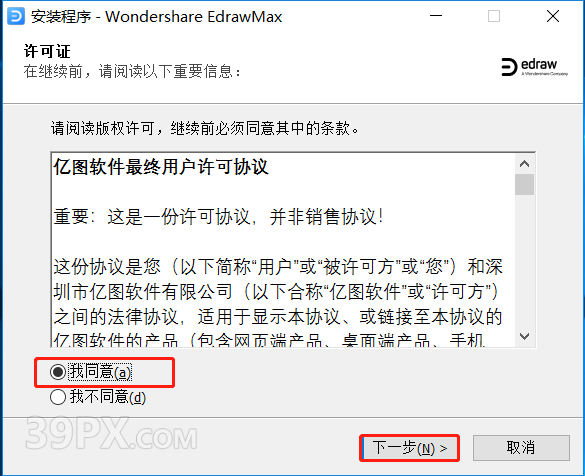This screenshot has width=585, height=476.
Task: Click inside the license agreement text box
Action: coord(284,250)
